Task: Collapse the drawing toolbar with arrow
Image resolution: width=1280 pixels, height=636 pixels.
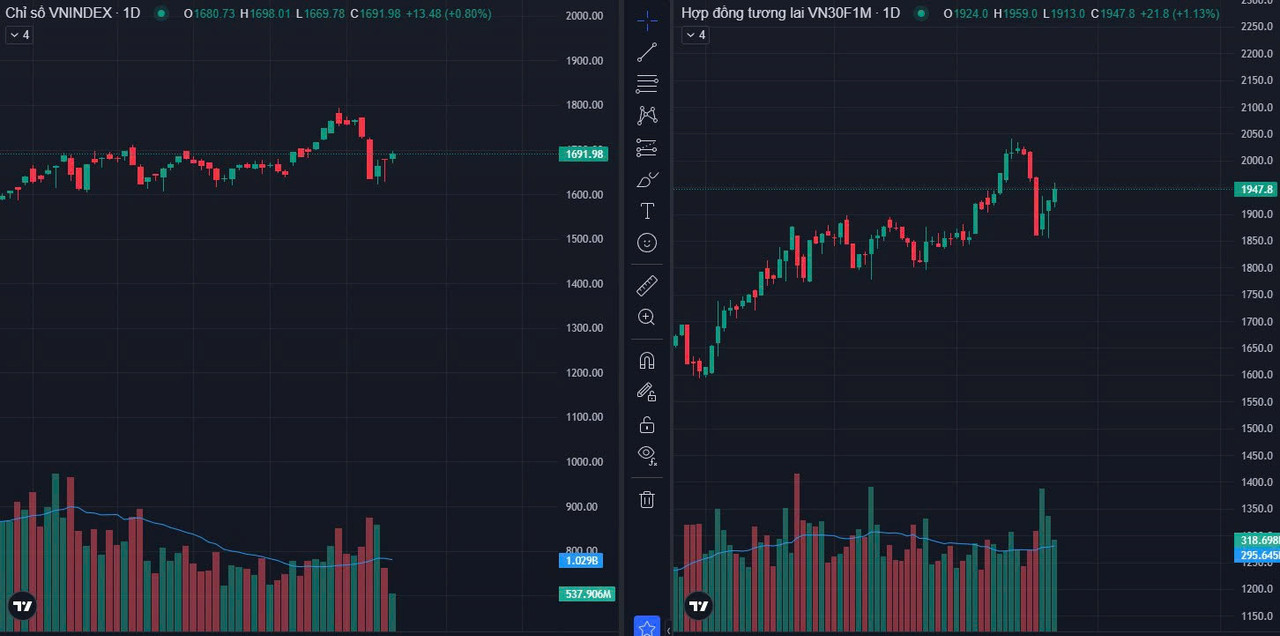Action: click(668, 630)
